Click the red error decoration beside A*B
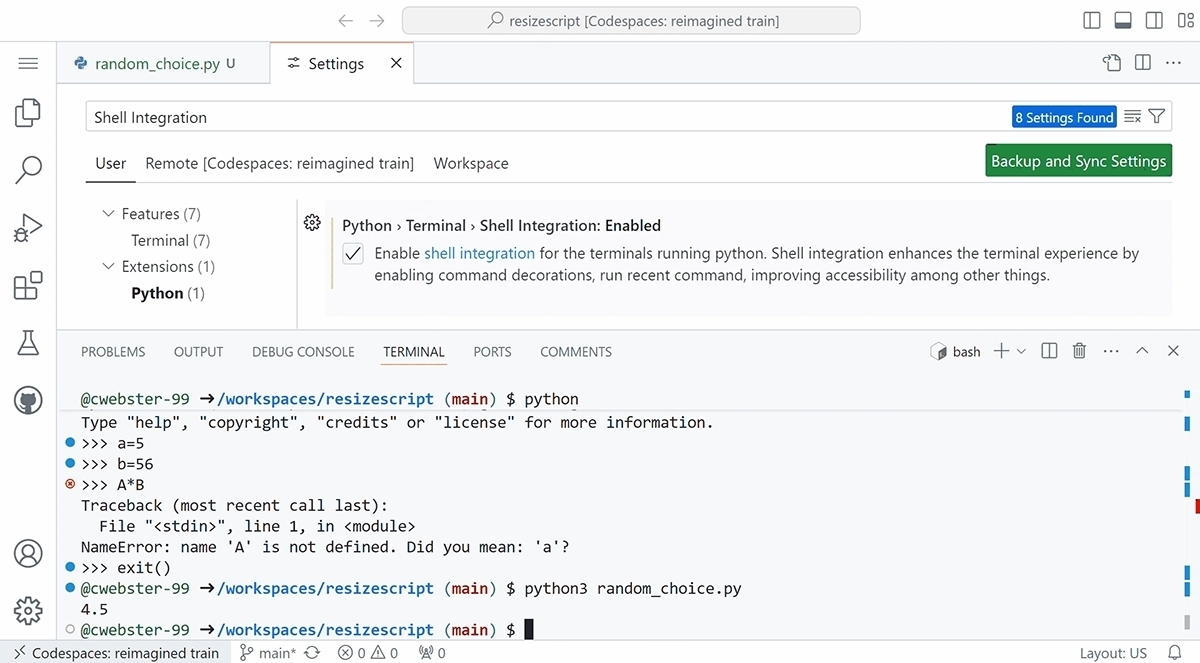Image resolution: width=1200 pixels, height=663 pixels. [x=70, y=484]
